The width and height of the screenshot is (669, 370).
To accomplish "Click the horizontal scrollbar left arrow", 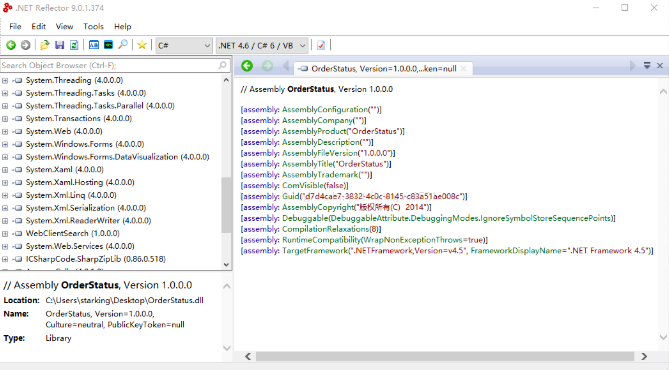I will [248, 356].
